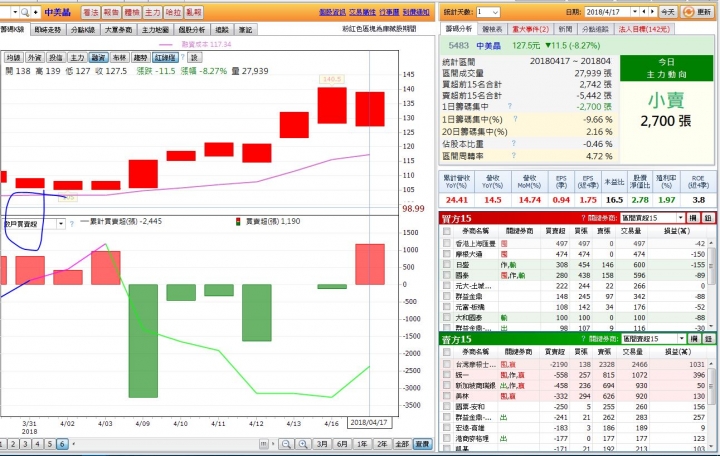Click the zoom out magnifier icon
Viewport: 720px width, 456px height.
tap(287, 444)
